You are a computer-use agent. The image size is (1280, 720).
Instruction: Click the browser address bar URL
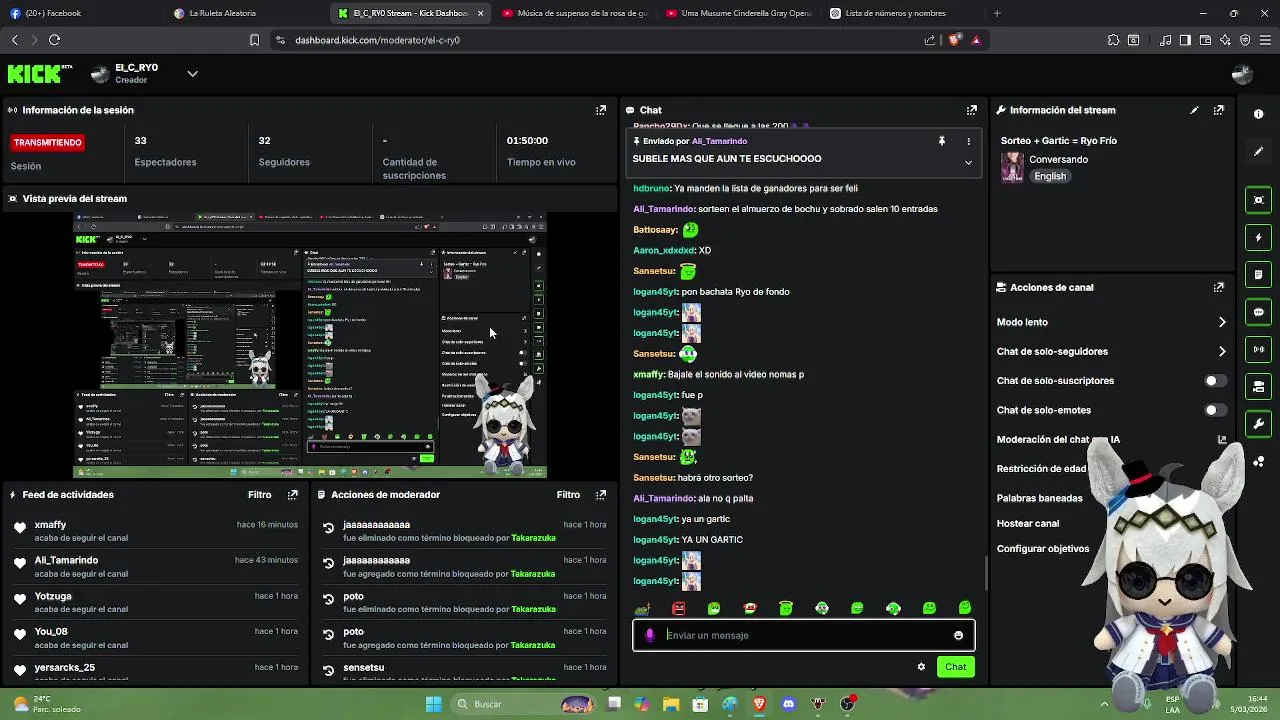coord(377,40)
